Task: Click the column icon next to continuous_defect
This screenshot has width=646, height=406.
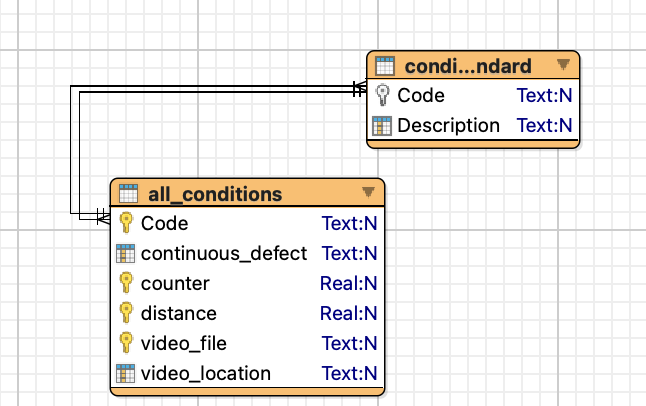Action: [125, 253]
